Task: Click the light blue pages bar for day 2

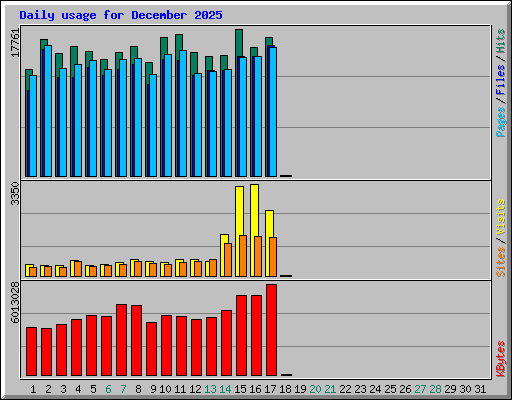Action: tap(48, 111)
